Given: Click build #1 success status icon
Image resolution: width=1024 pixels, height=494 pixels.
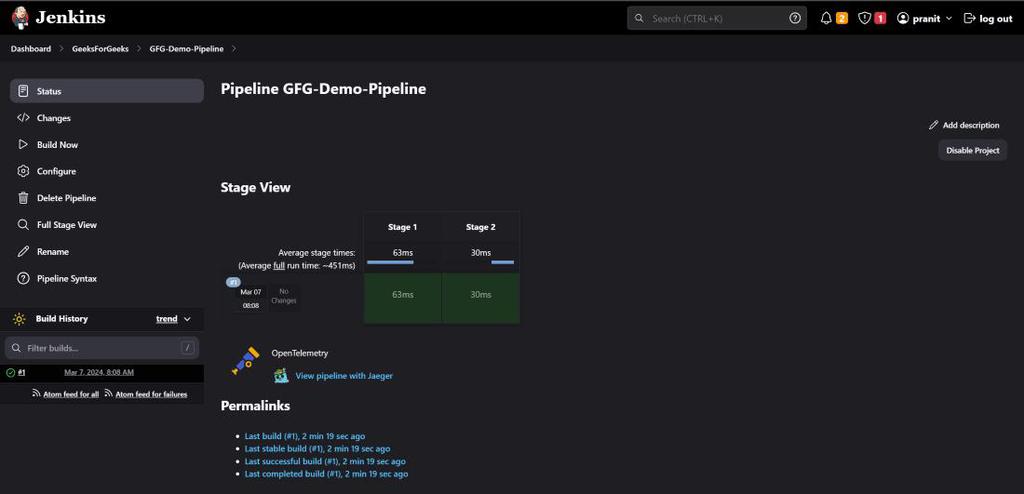Looking at the screenshot, I should [10, 372].
